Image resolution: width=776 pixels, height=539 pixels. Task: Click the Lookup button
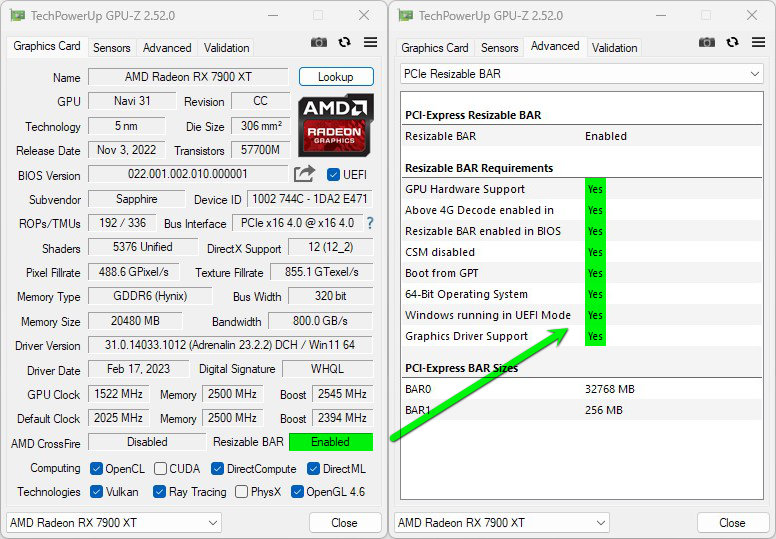point(336,77)
